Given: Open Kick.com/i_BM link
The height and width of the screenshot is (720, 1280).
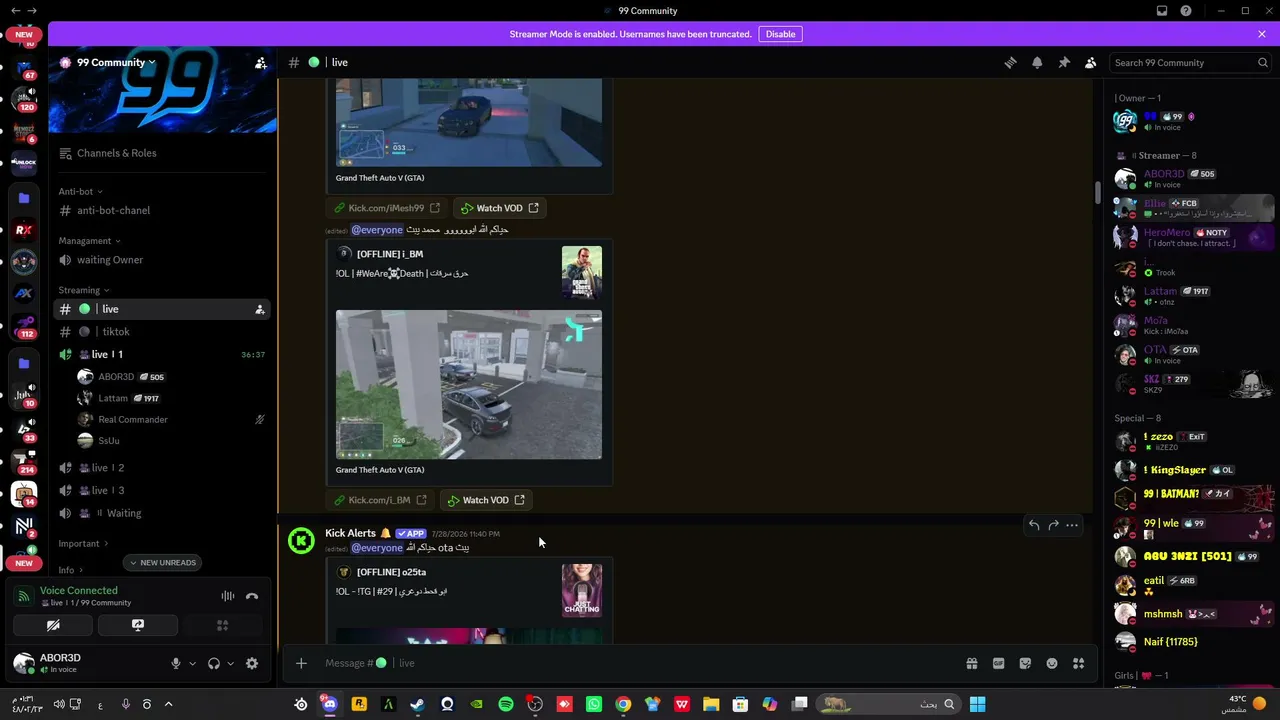Looking at the screenshot, I should pyautogui.click(x=381, y=500).
